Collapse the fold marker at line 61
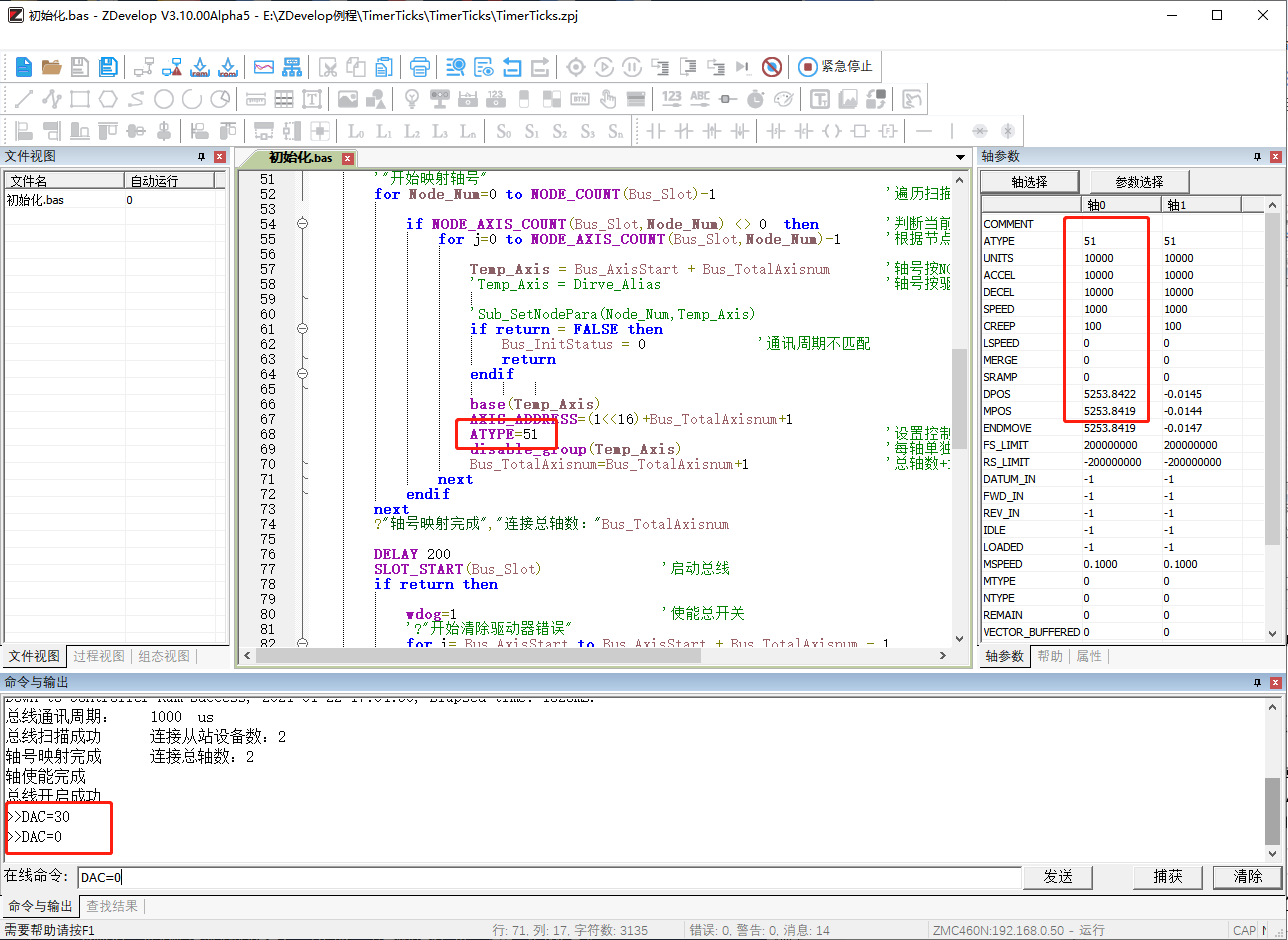 pos(302,329)
